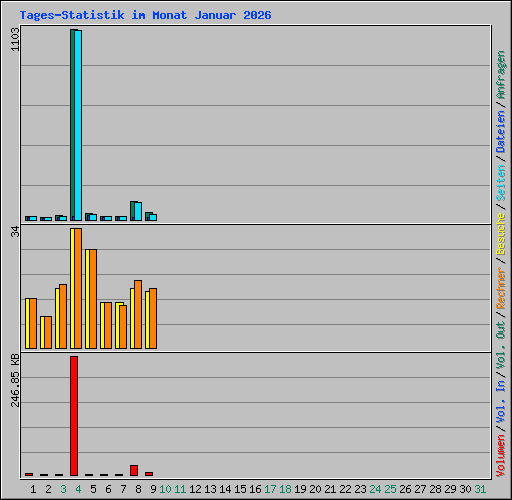This screenshot has height=500, width=512.
Task: Click day 6 on the x-axis
Action: [108, 489]
